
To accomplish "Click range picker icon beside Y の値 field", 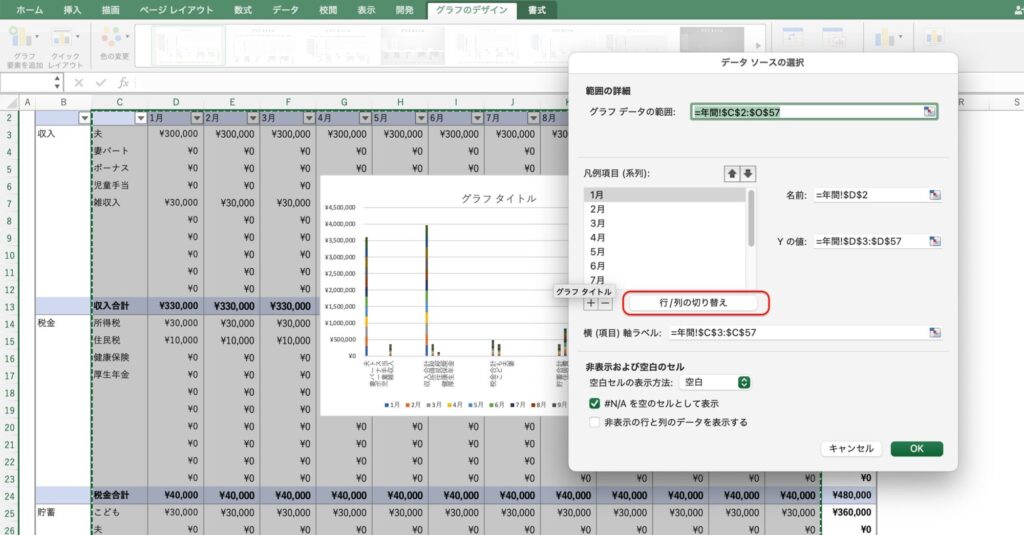I will 935,241.
